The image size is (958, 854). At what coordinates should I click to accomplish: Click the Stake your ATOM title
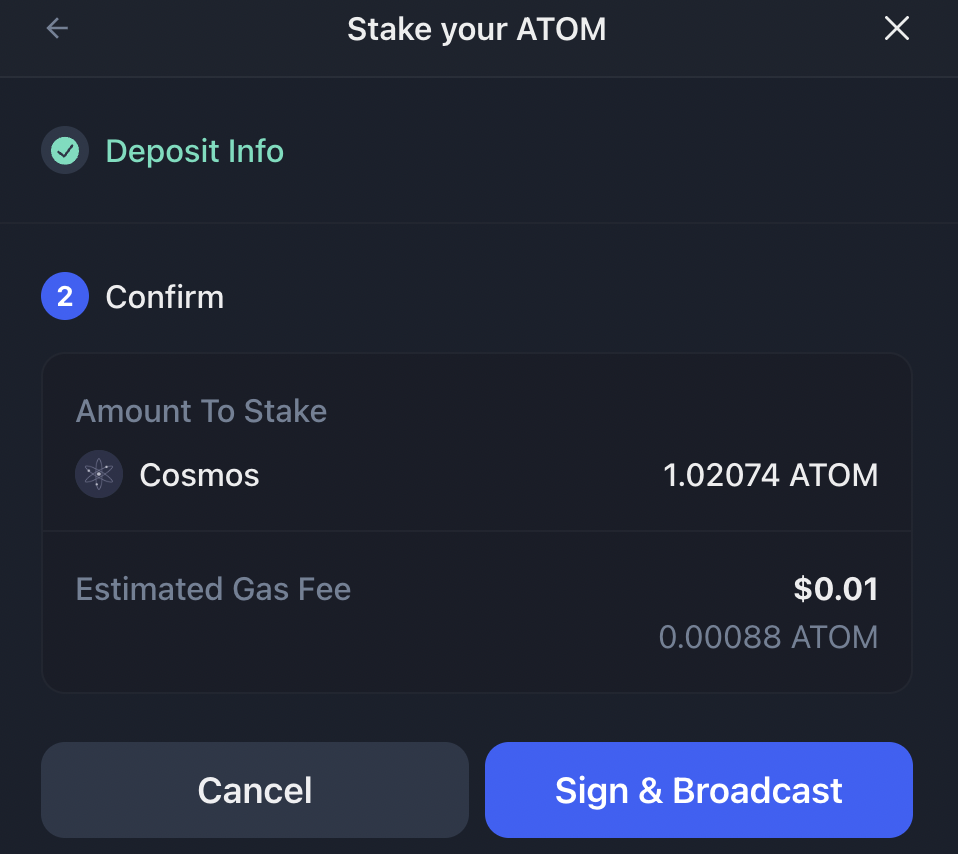pos(477,29)
